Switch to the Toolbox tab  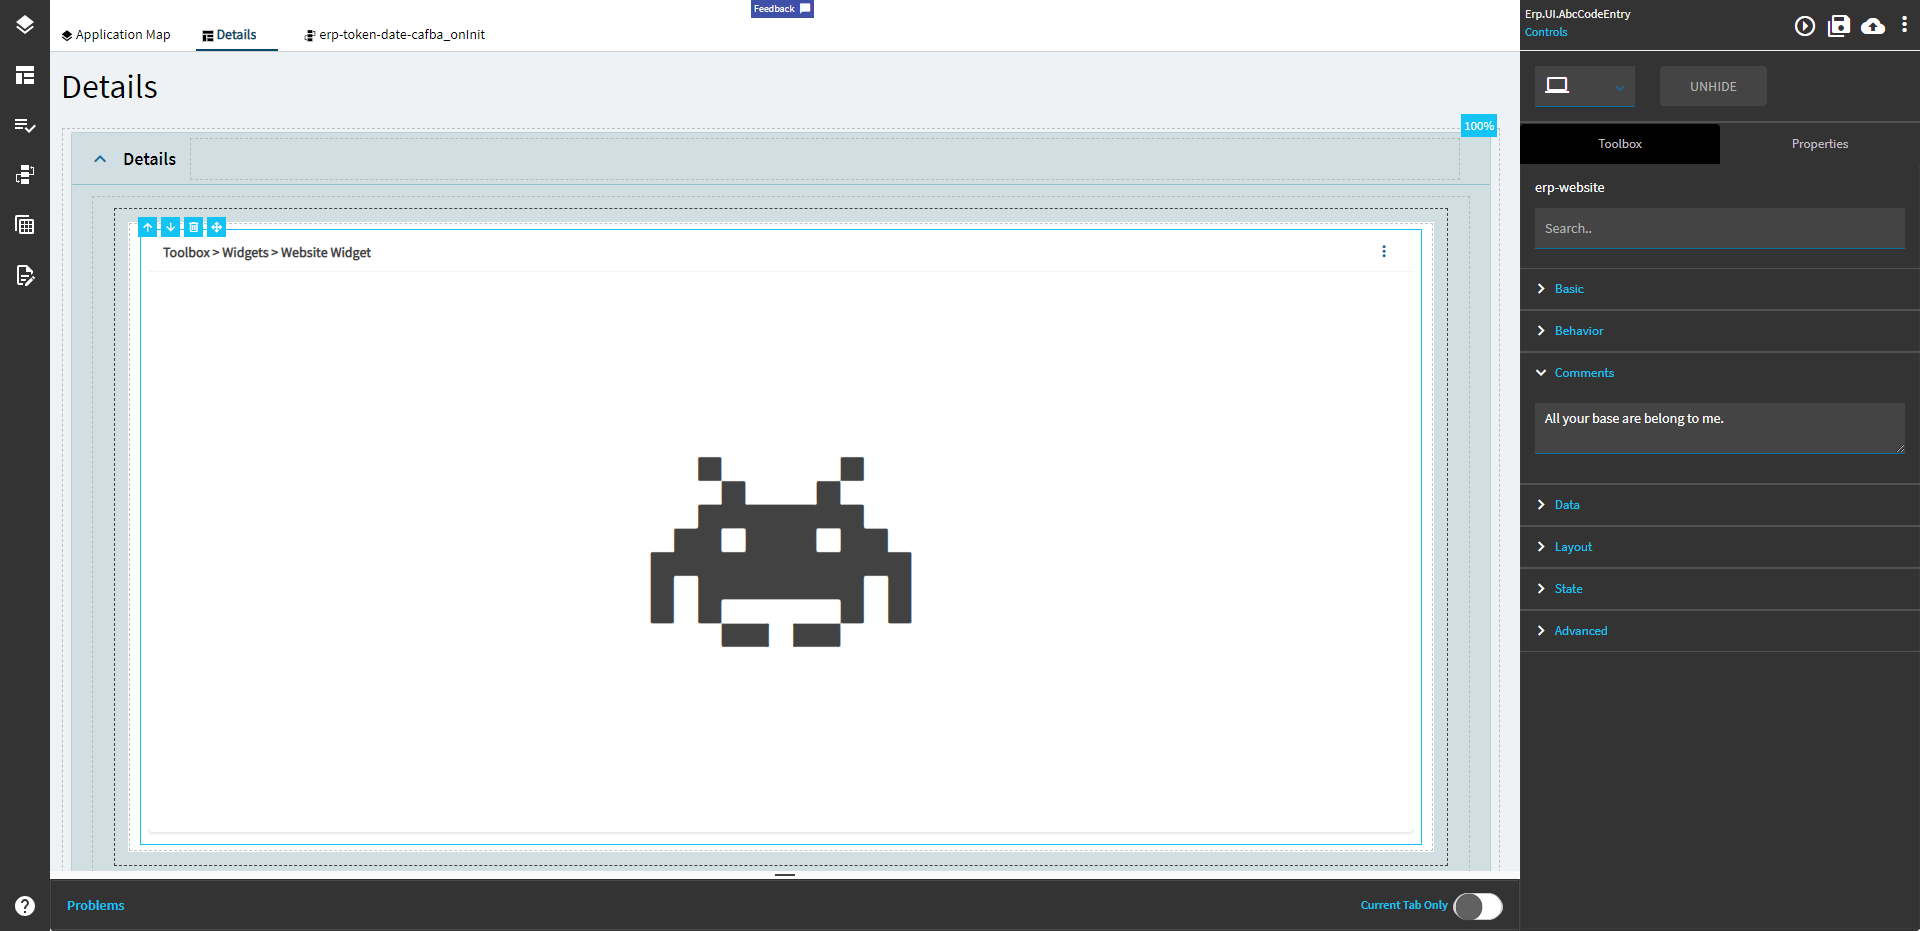1620,144
